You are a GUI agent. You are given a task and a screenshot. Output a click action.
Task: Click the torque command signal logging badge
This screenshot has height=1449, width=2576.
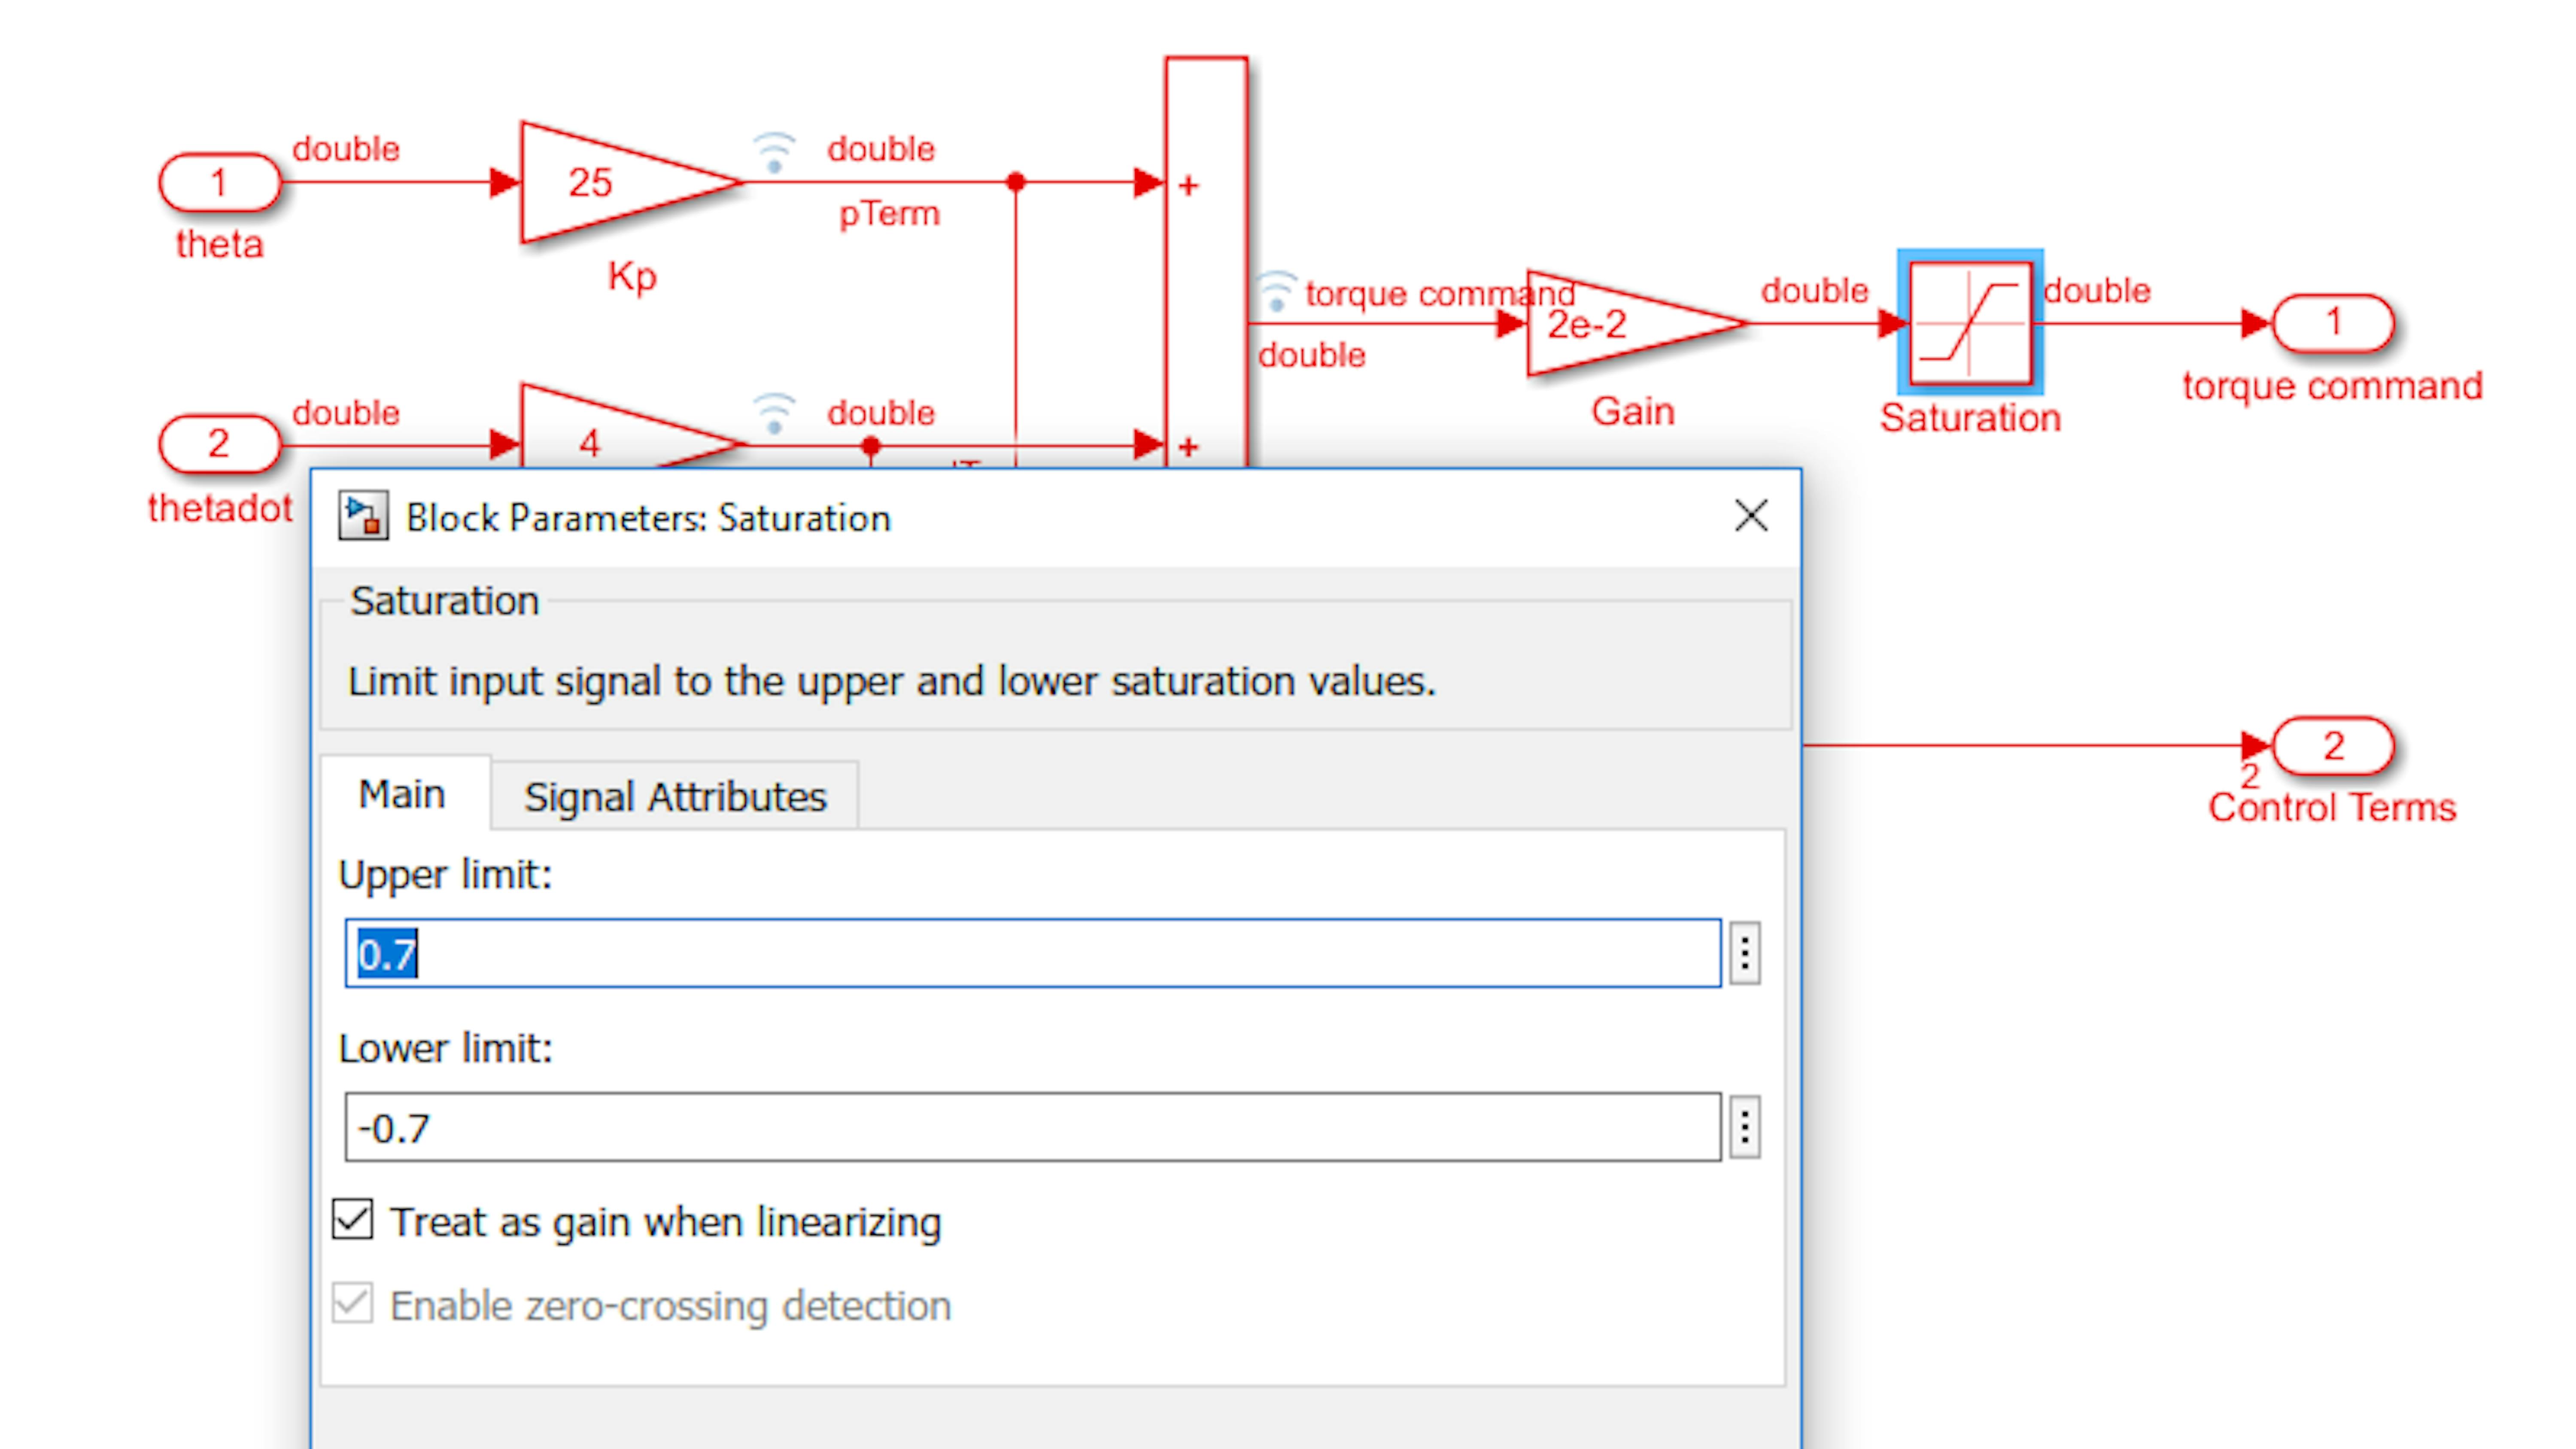(1276, 291)
